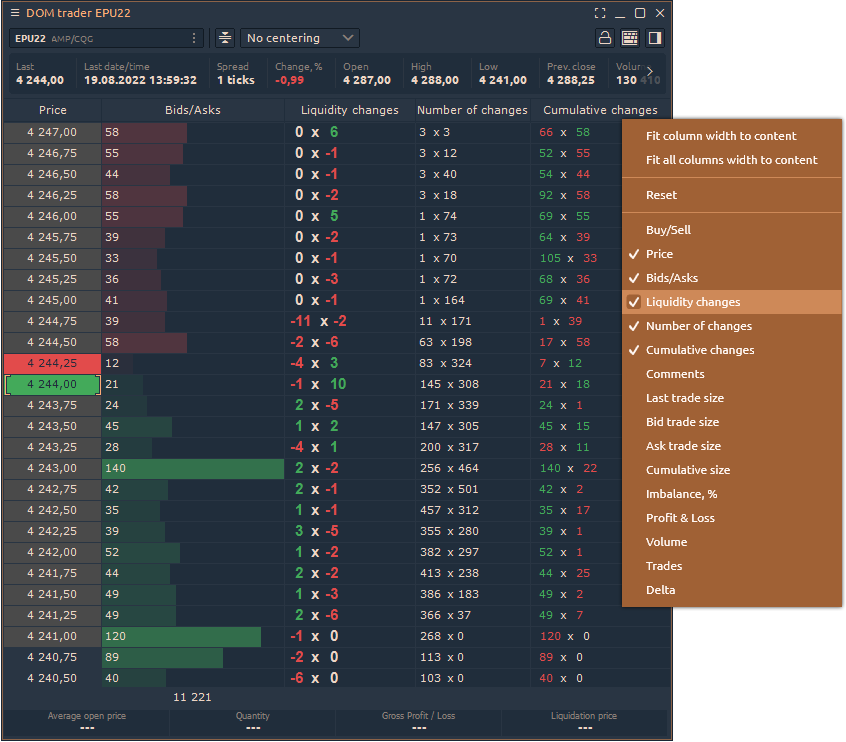Image resolution: width=846 pixels, height=742 pixels.
Task: Choose Reset from the context menu
Action: [x=661, y=195]
